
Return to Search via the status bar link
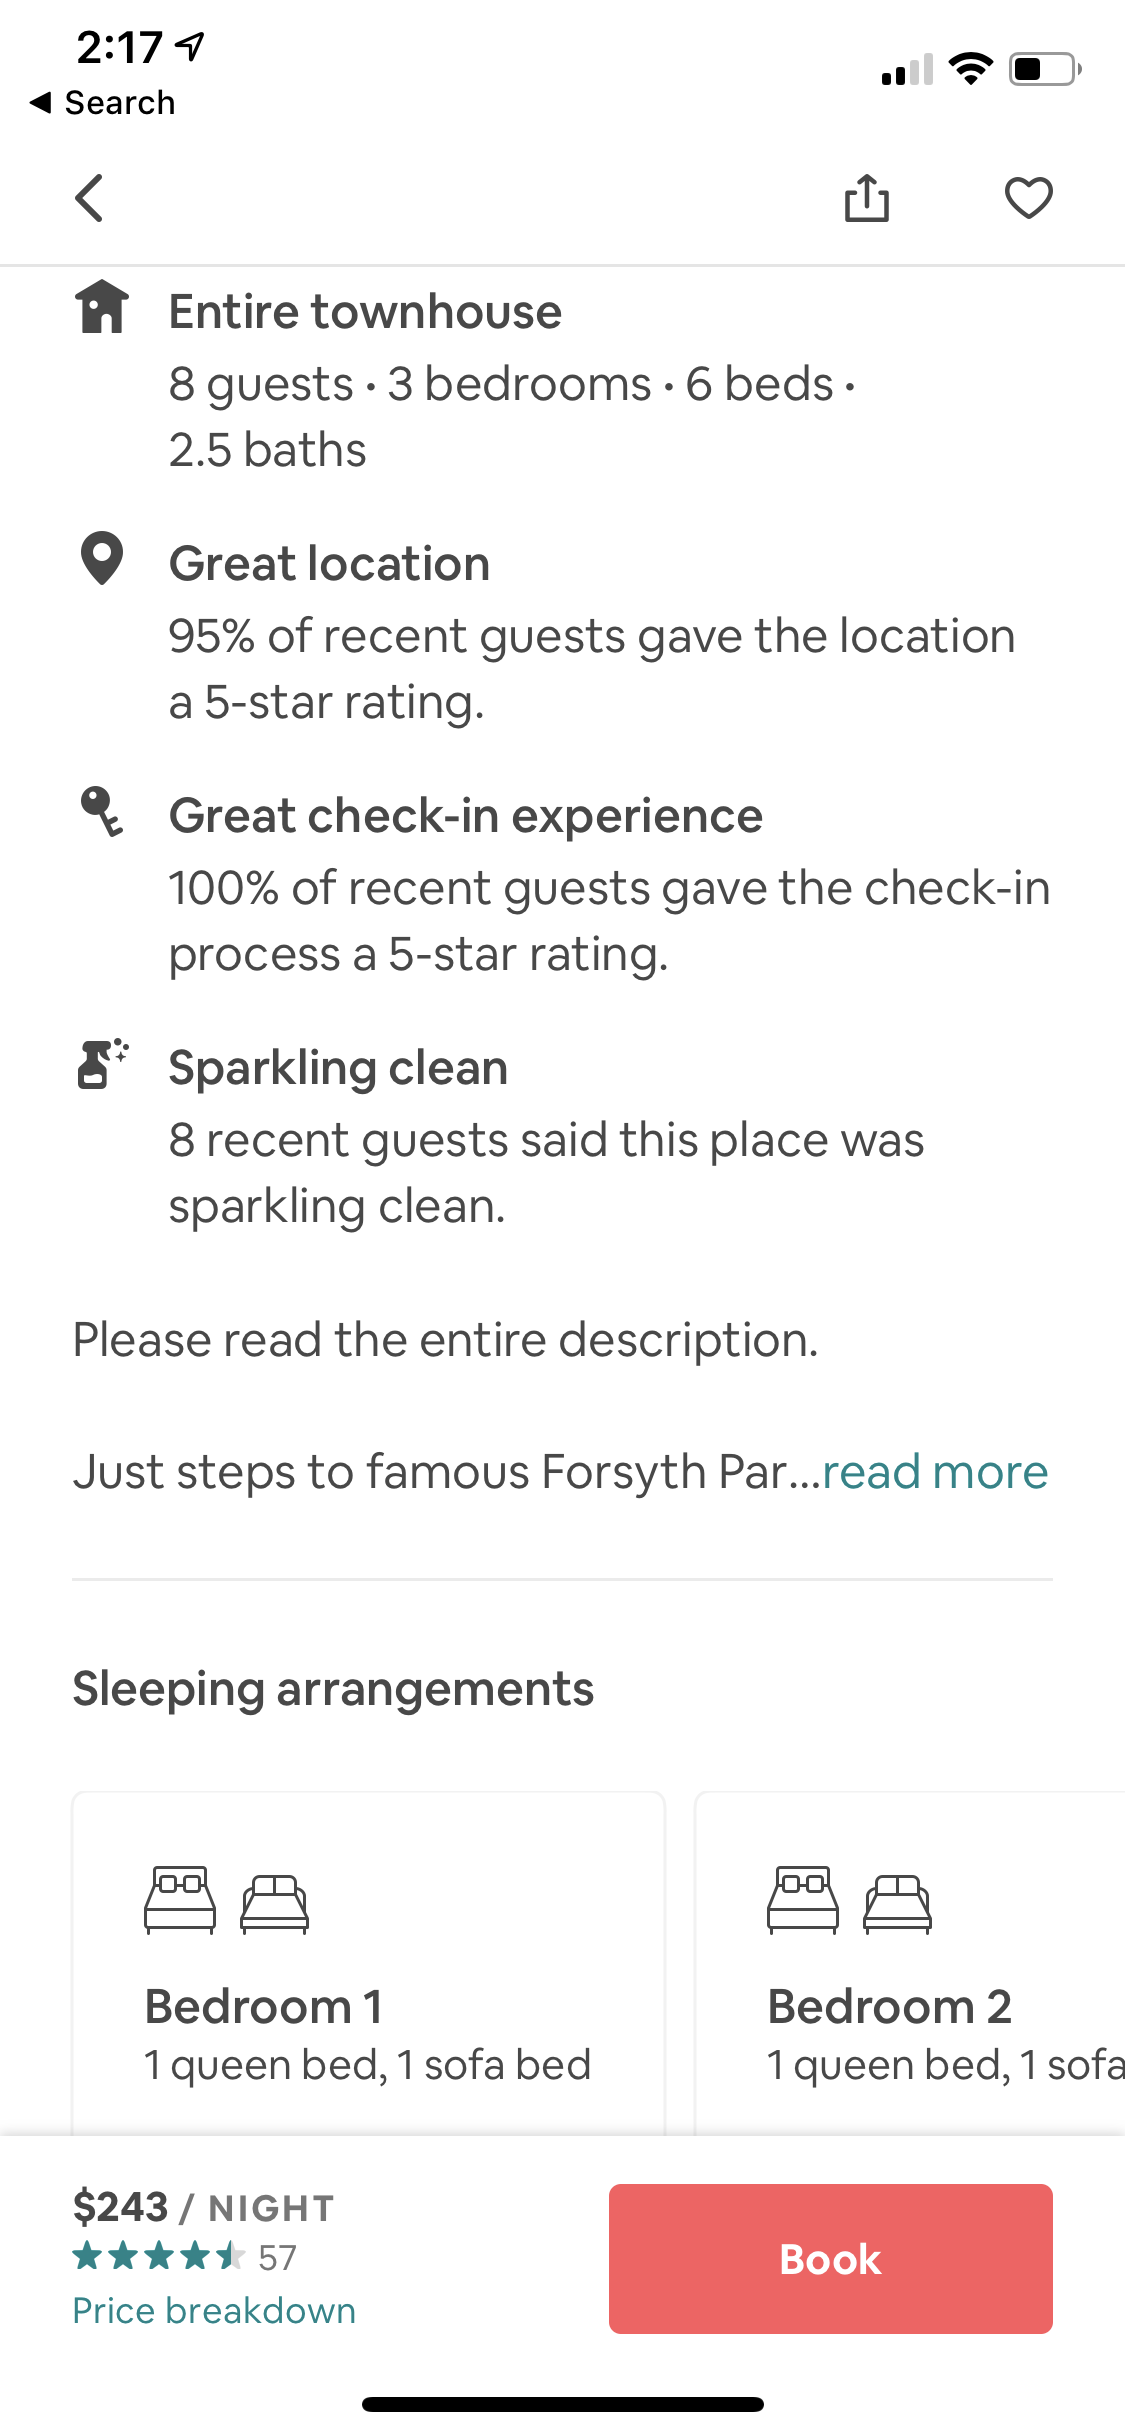(x=105, y=101)
